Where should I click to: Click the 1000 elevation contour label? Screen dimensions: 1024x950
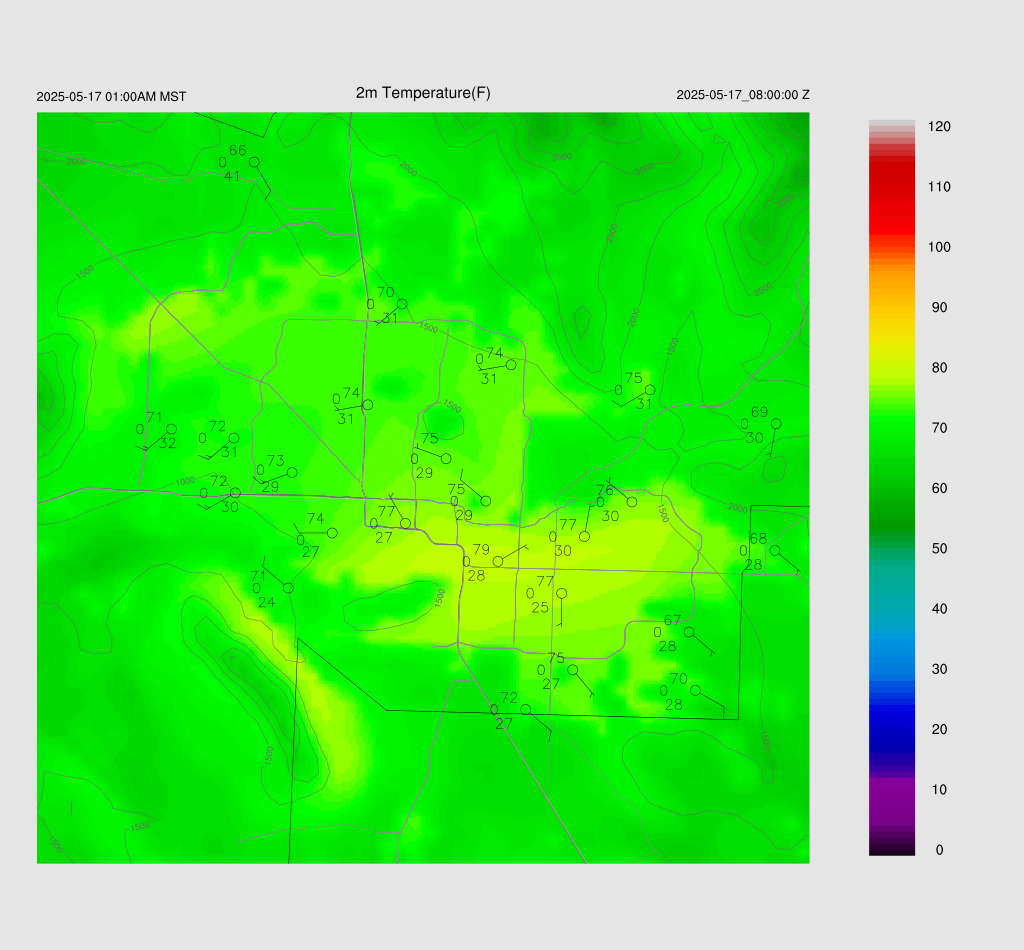[185, 481]
